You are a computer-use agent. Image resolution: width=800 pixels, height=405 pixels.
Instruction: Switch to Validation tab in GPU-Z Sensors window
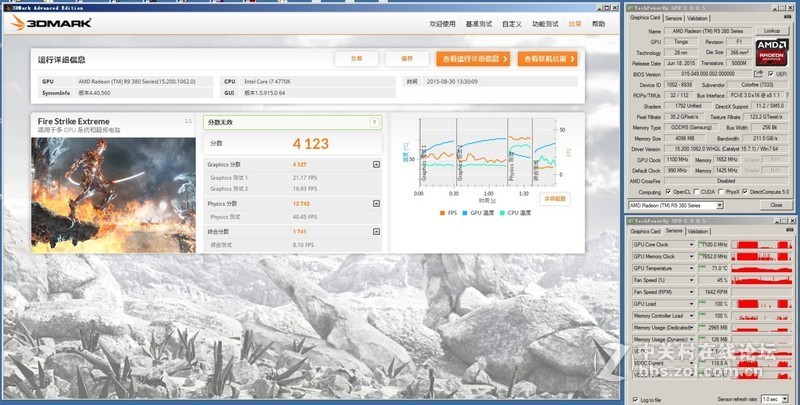697,231
